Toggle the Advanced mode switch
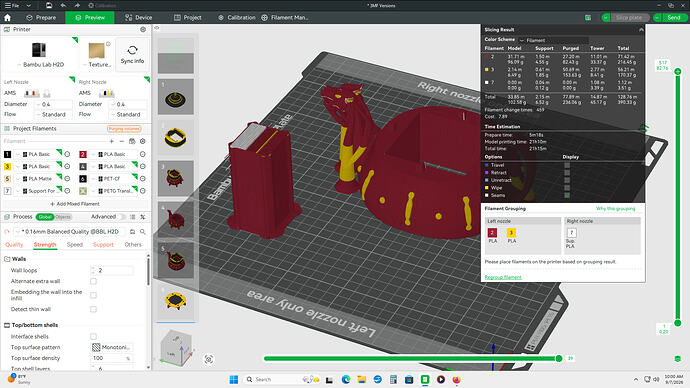690x388 pixels. coord(122,217)
